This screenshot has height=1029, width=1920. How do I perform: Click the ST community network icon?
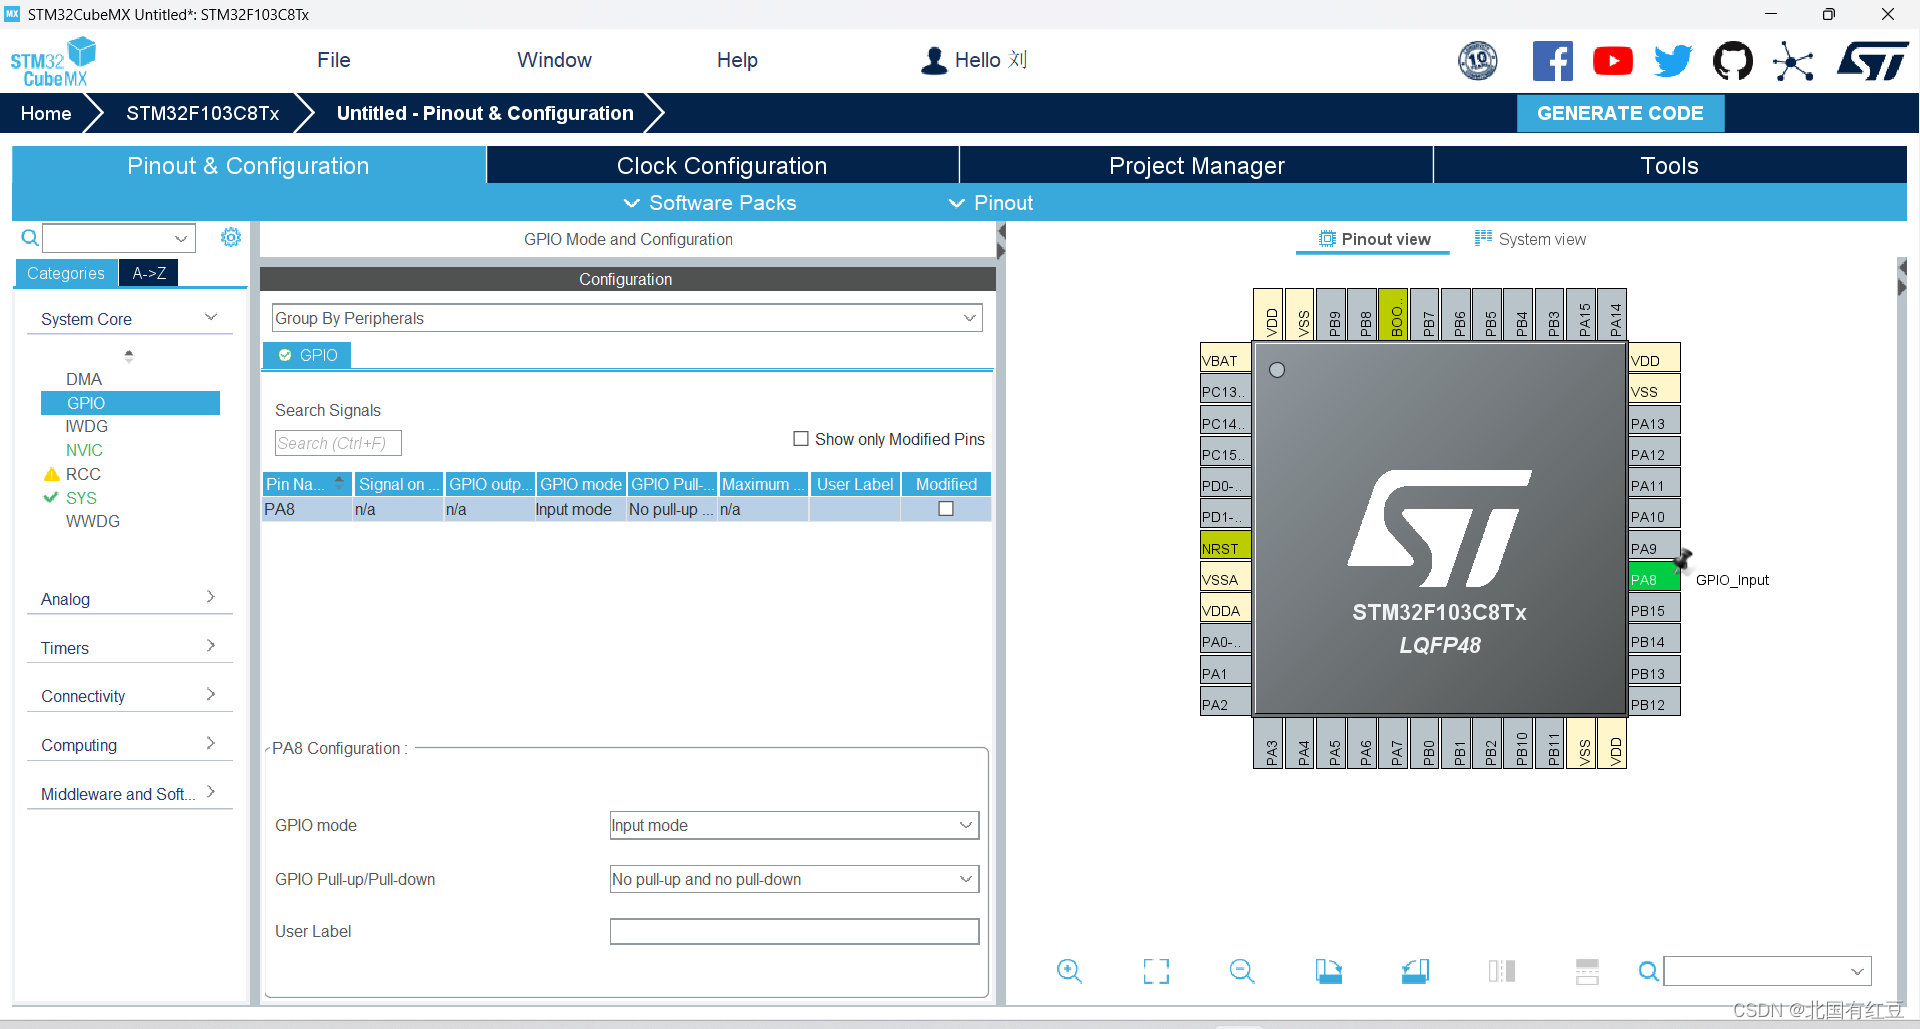[1793, 61]
